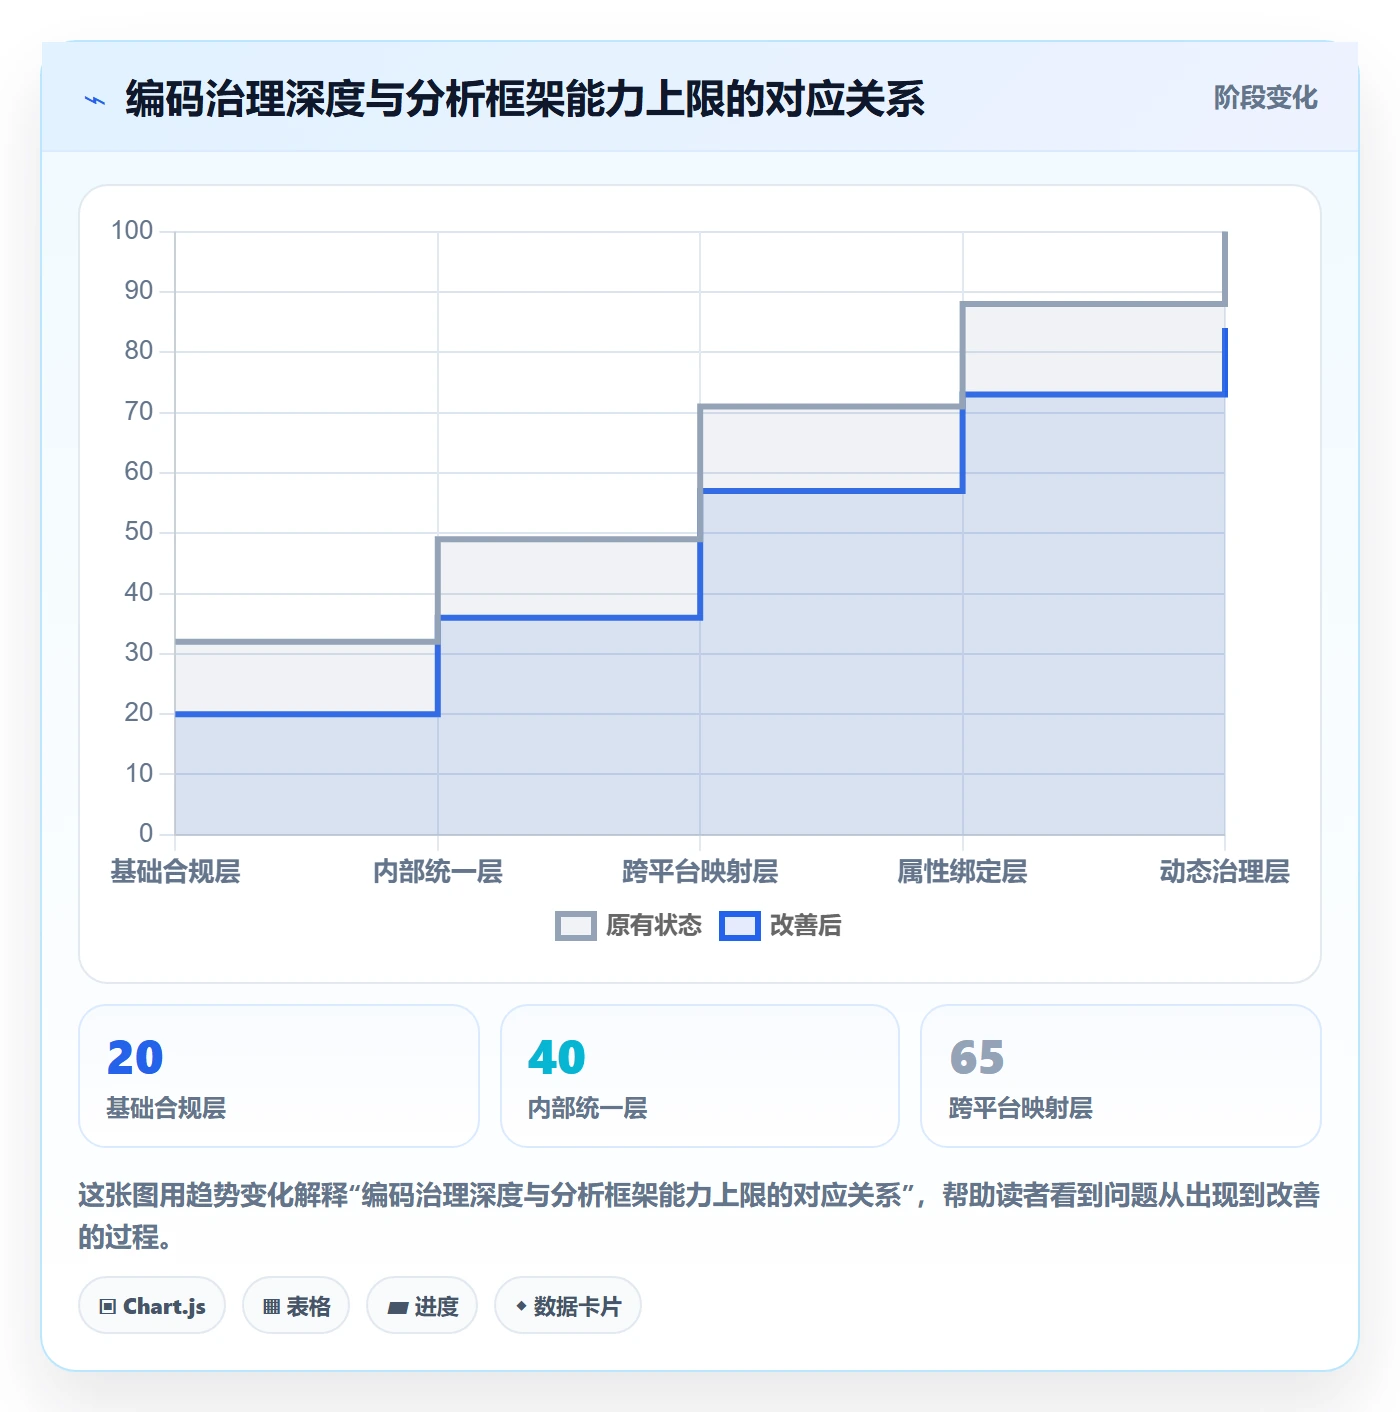
Task: Click the chart title 编码治理深度与分析框架能力上限的对应关系
Action: tap(525, 99)
